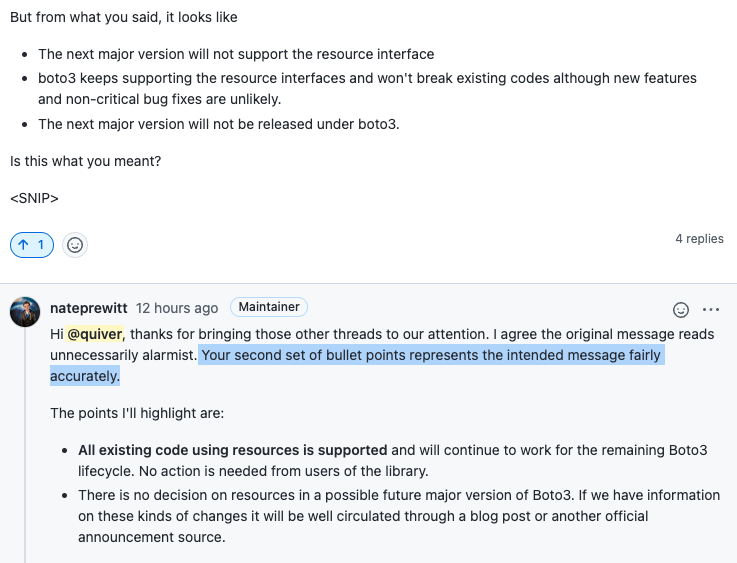Collapse the reply thread using the vertical line
This screenshot has height=563, width=737.
tap(25, 446)
